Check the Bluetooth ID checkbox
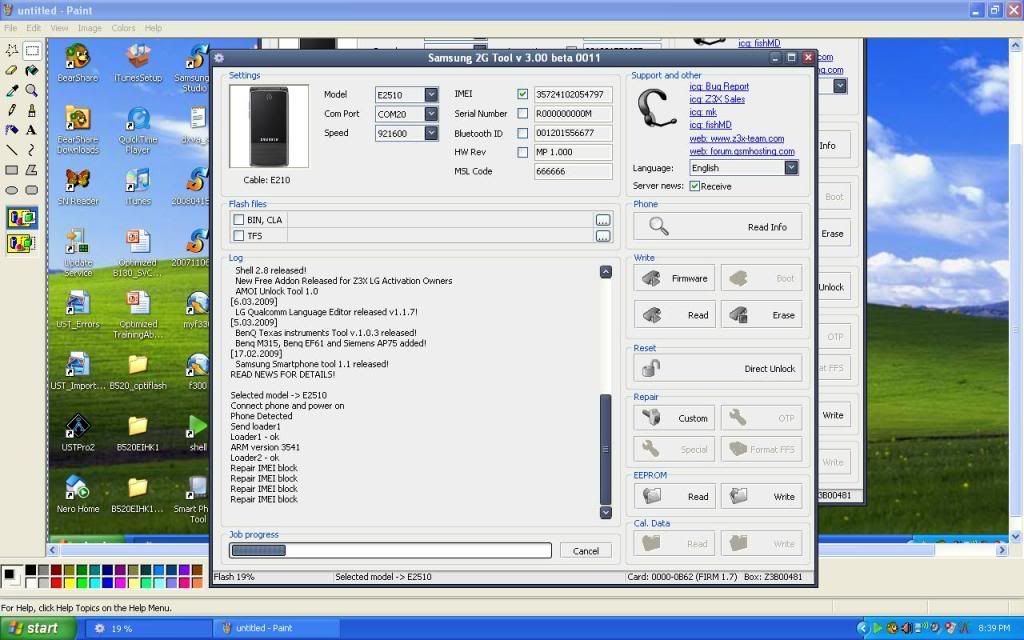The height and width of the screenshot is (640, 1024). pos(522,133)
